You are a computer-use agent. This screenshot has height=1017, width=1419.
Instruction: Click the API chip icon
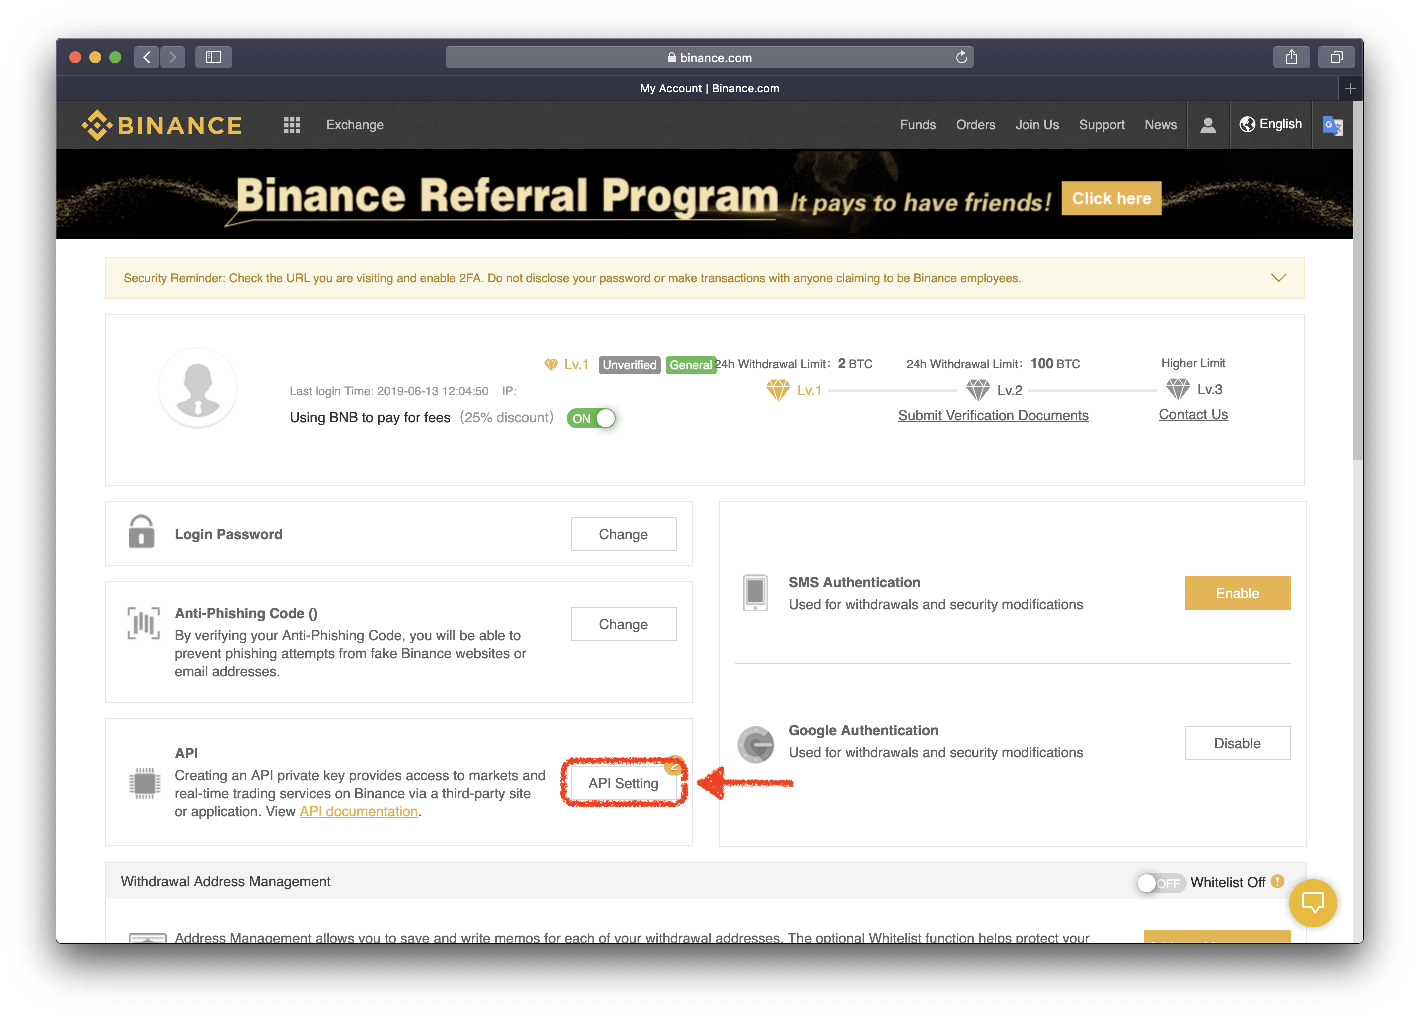[x=145, y=783]
